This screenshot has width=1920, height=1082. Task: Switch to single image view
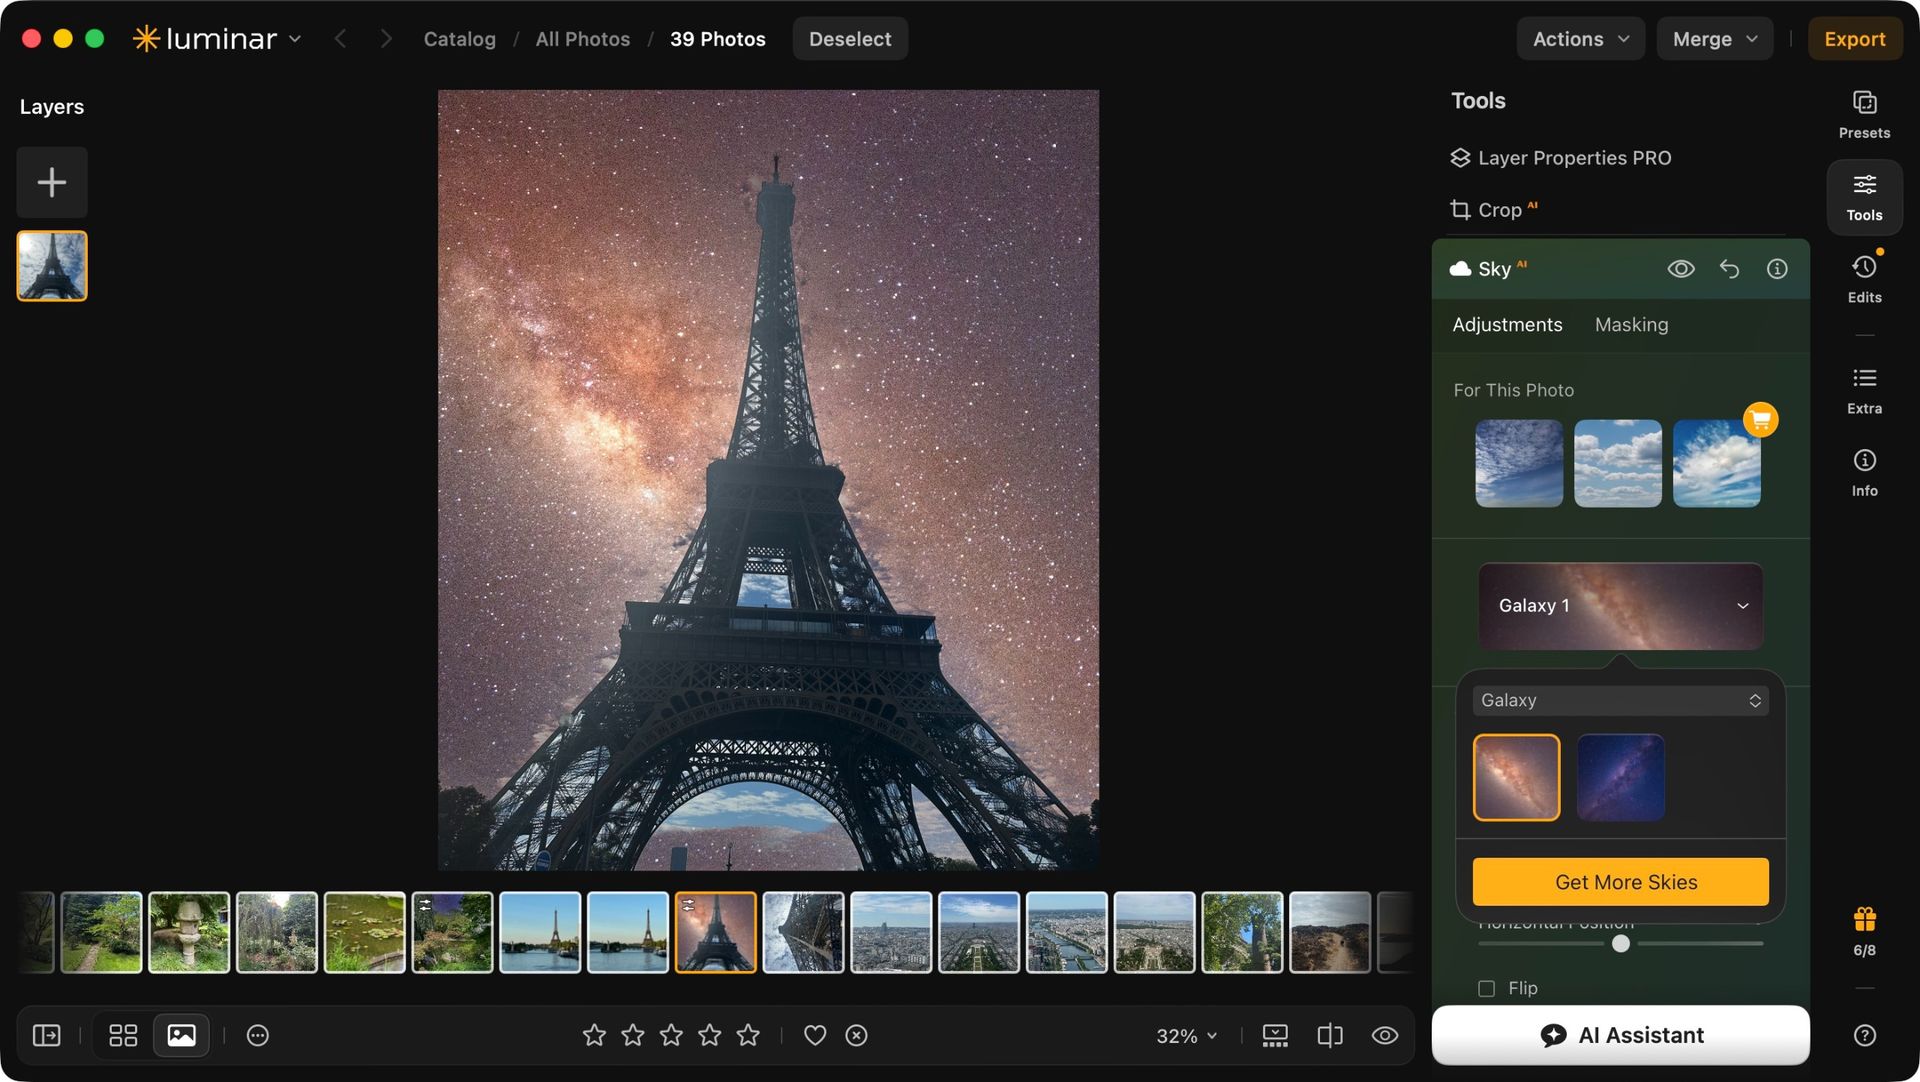181,1035
